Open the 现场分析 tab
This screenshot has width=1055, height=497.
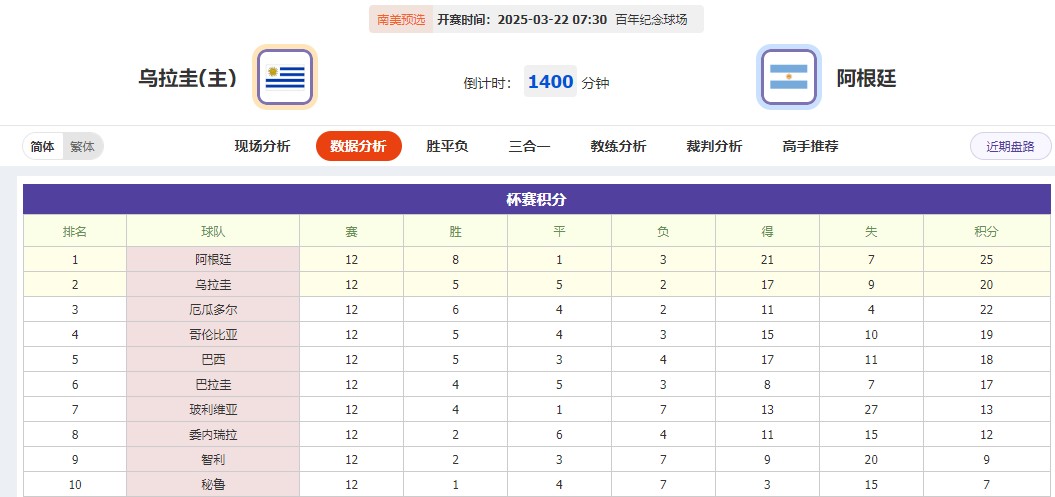coord(262,146)
